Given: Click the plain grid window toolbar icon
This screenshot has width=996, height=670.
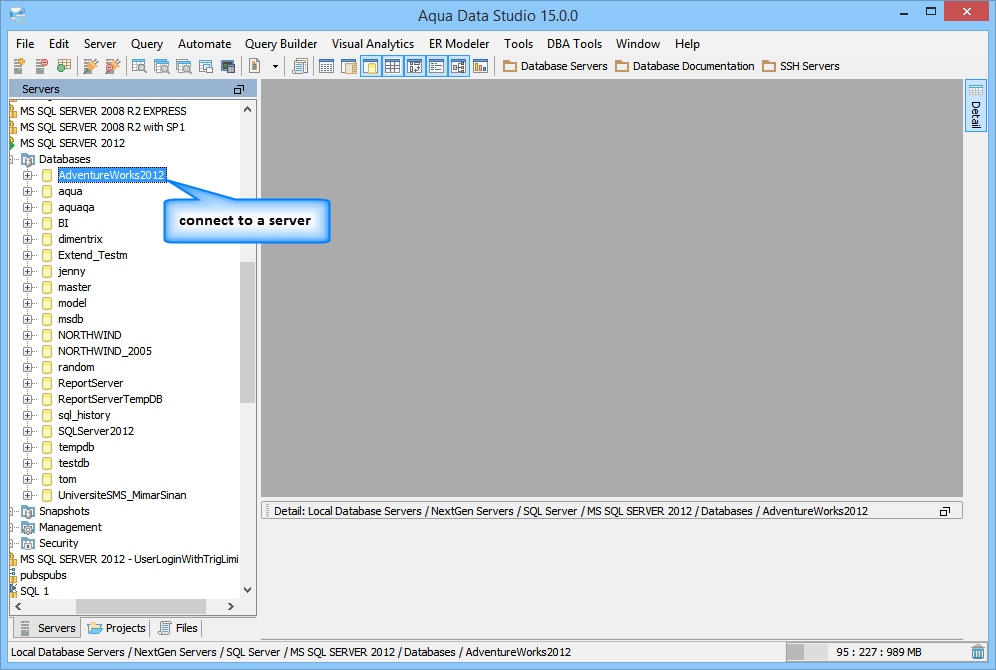Looking at the screenshot, I should [x=326, y=66].
